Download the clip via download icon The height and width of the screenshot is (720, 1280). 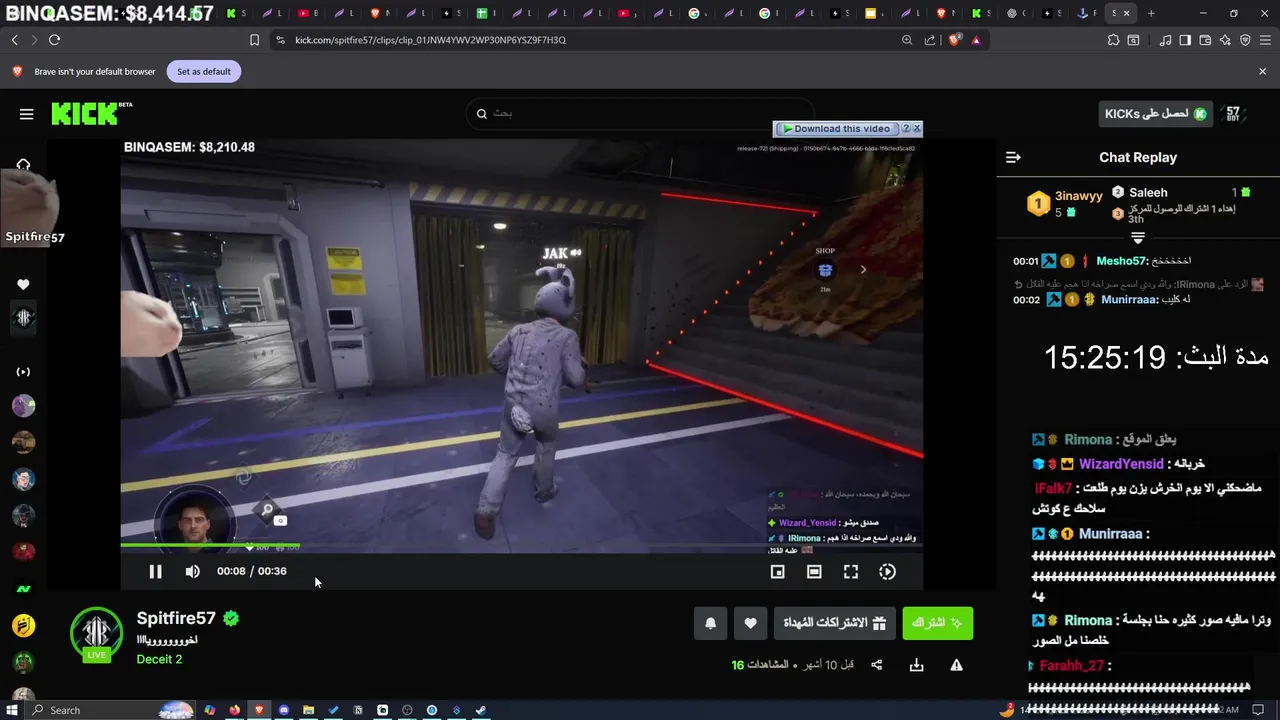[916, 665]
